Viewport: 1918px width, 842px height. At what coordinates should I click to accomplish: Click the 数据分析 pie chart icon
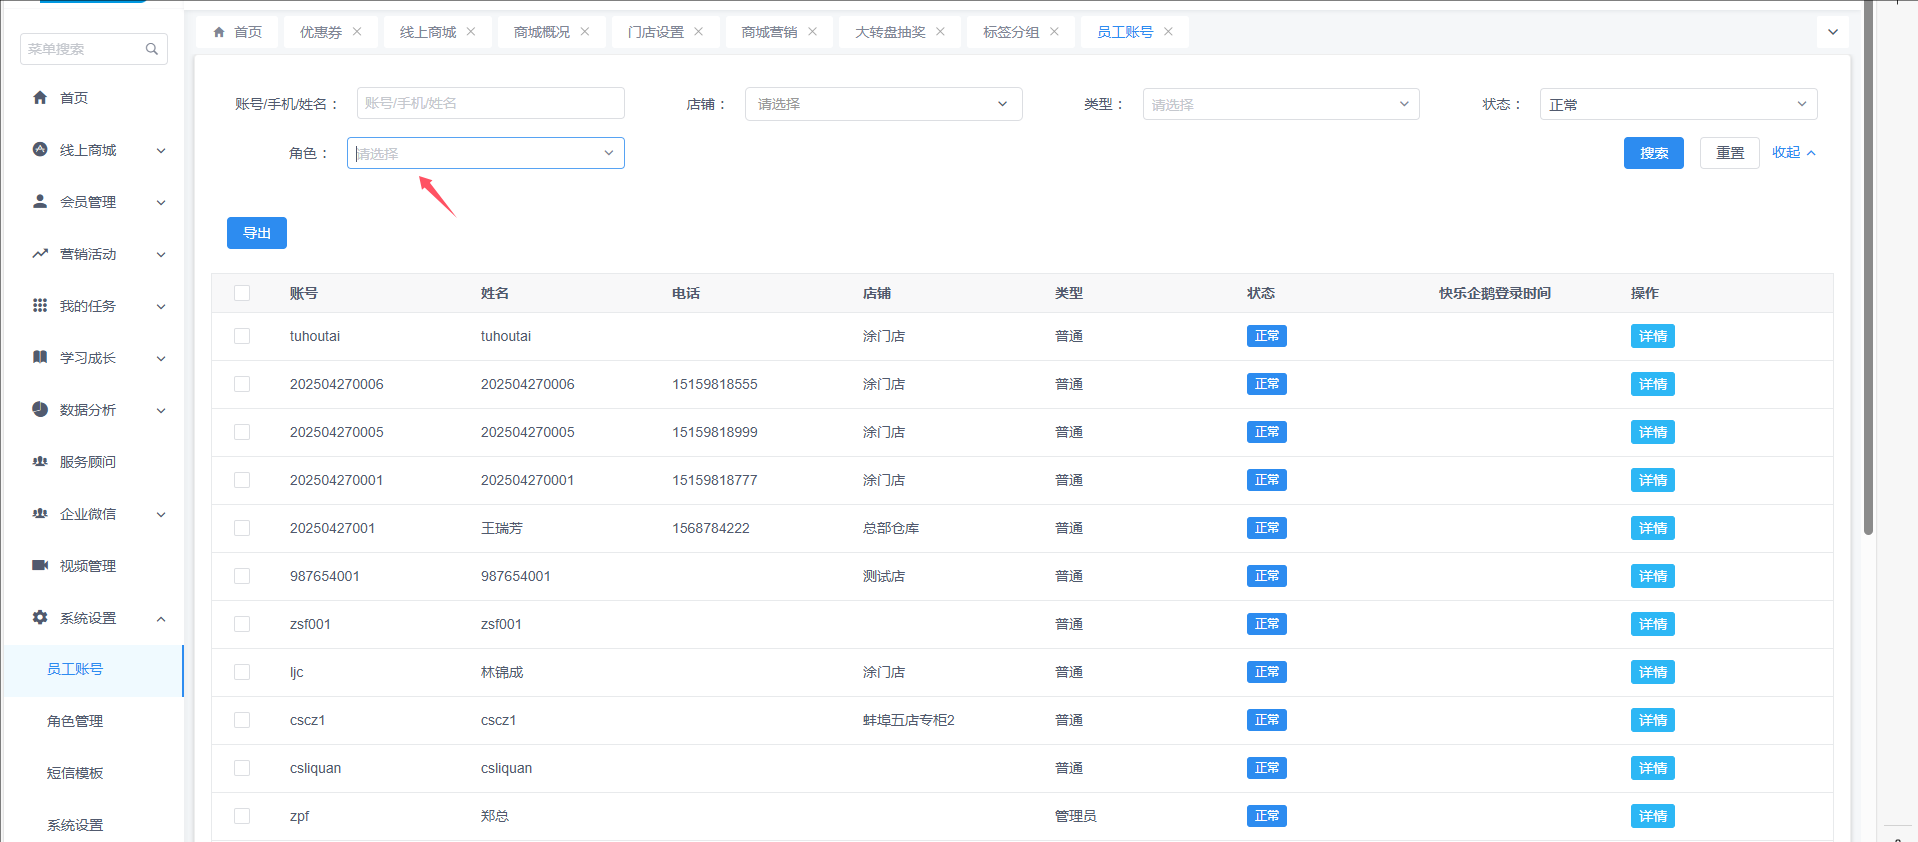40,409
